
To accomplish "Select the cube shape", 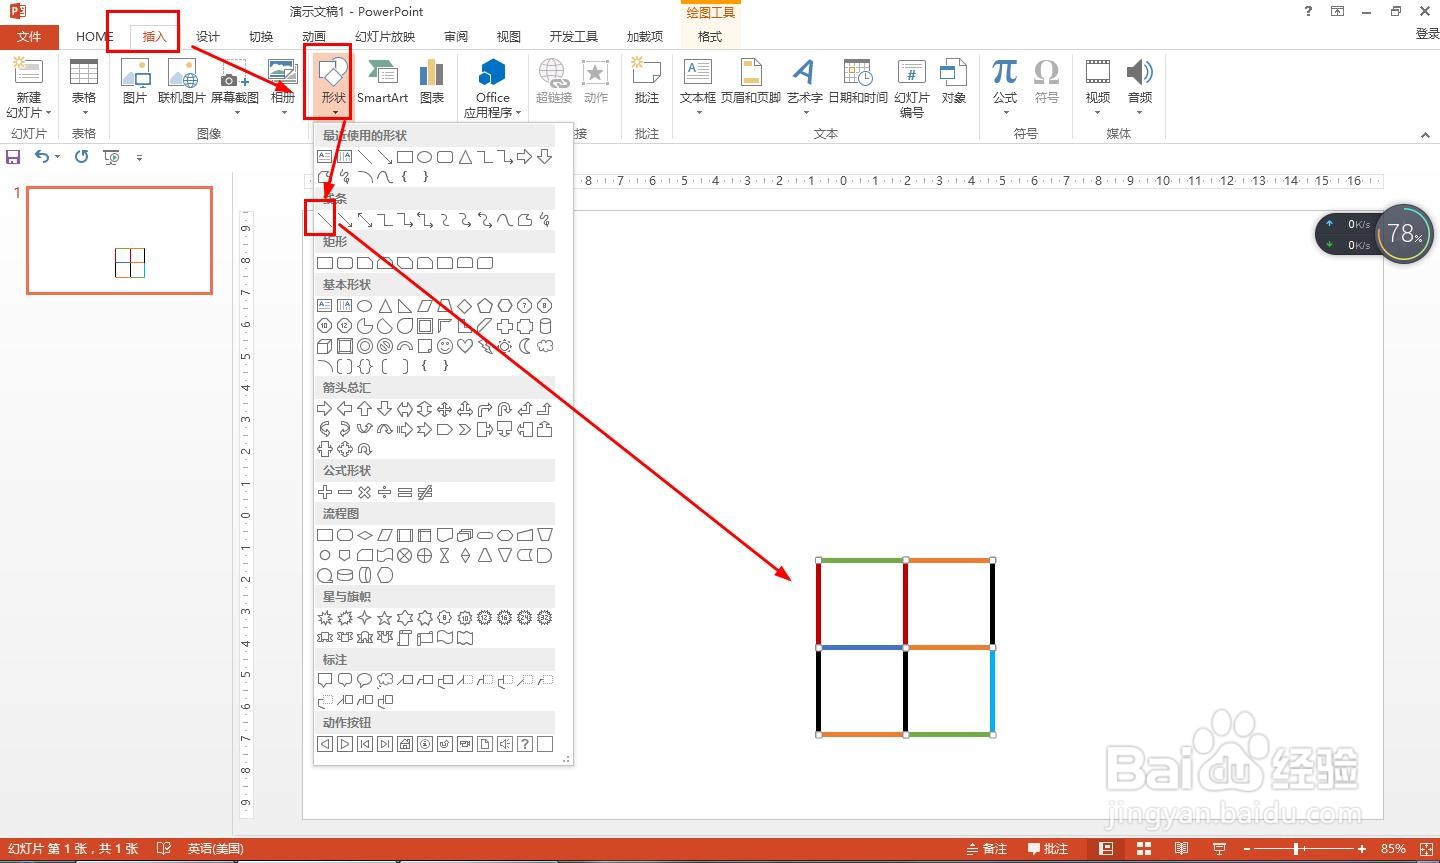I will tap(324, 346).
